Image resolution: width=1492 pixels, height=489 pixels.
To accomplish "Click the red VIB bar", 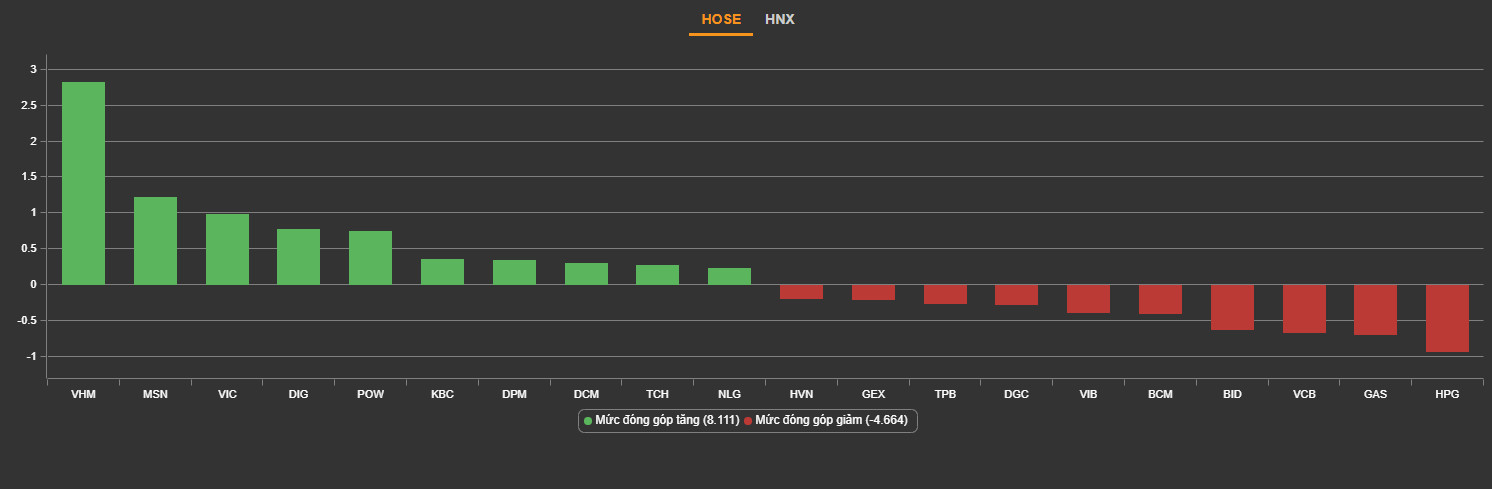I will pyautogui.click(x=1088, y=299).
